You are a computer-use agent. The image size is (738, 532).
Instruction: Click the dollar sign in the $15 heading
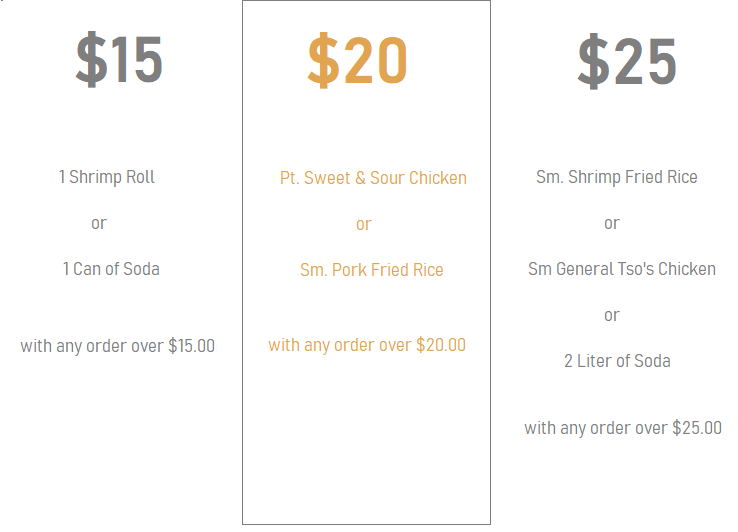(x=91, y=60)
